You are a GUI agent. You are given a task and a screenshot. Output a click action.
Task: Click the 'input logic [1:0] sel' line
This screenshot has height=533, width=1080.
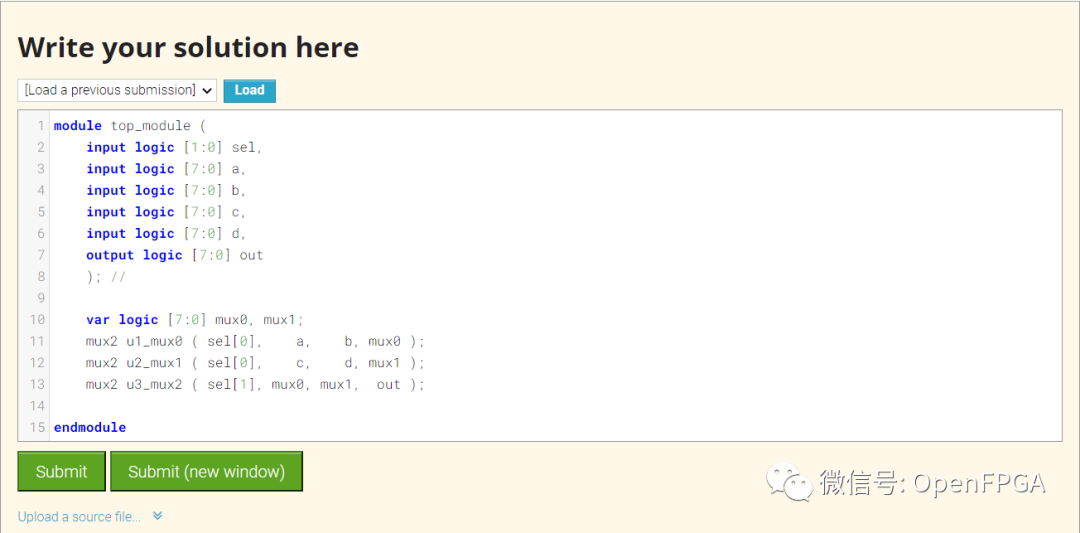(x=173, y=147)
